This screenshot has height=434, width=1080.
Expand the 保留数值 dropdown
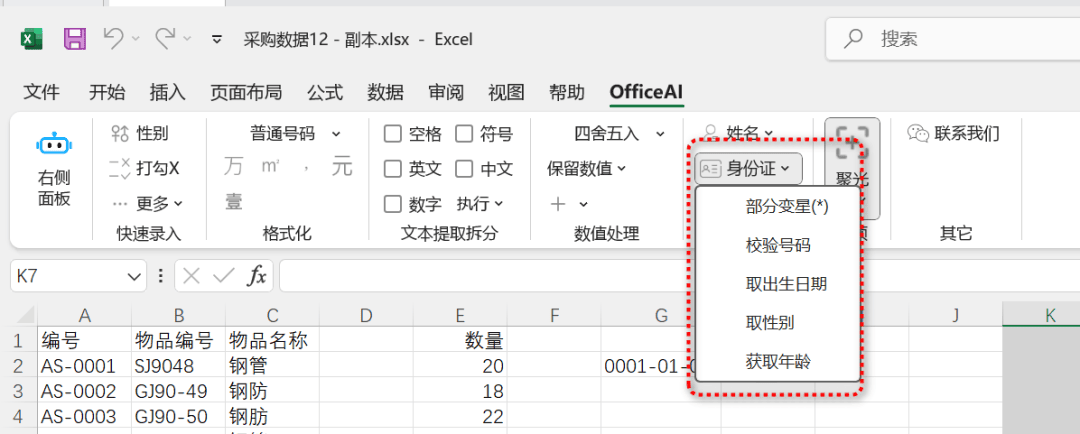coord(586,168)
